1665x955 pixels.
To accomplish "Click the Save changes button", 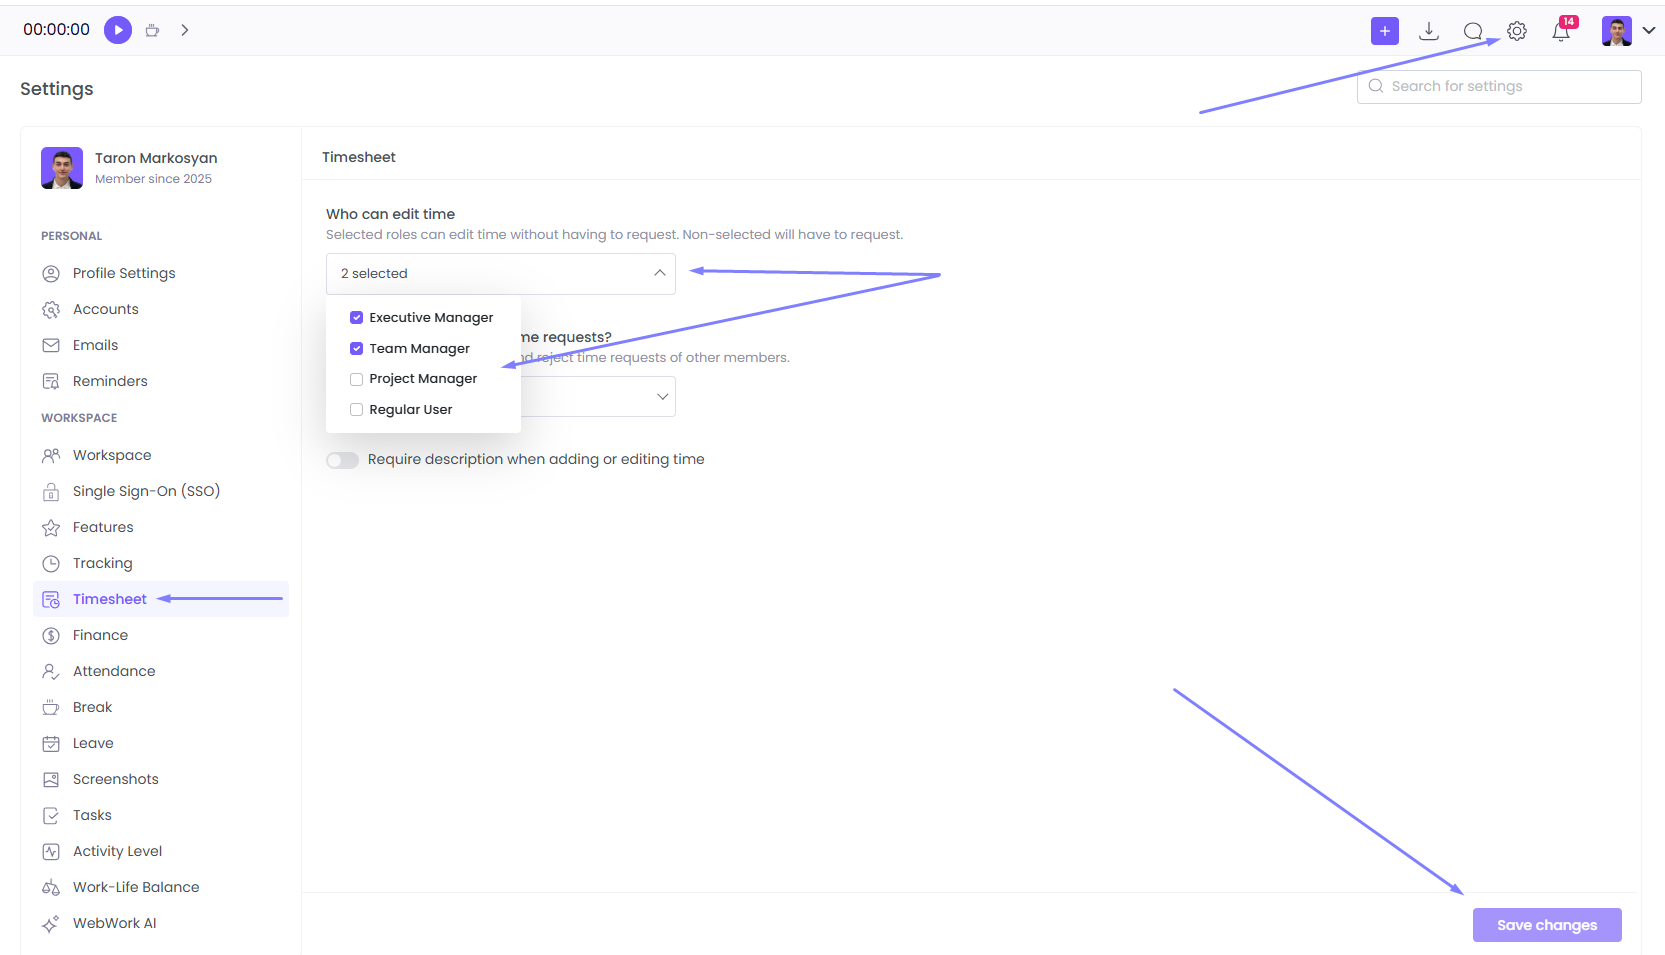I will (x=1546, y=924).
